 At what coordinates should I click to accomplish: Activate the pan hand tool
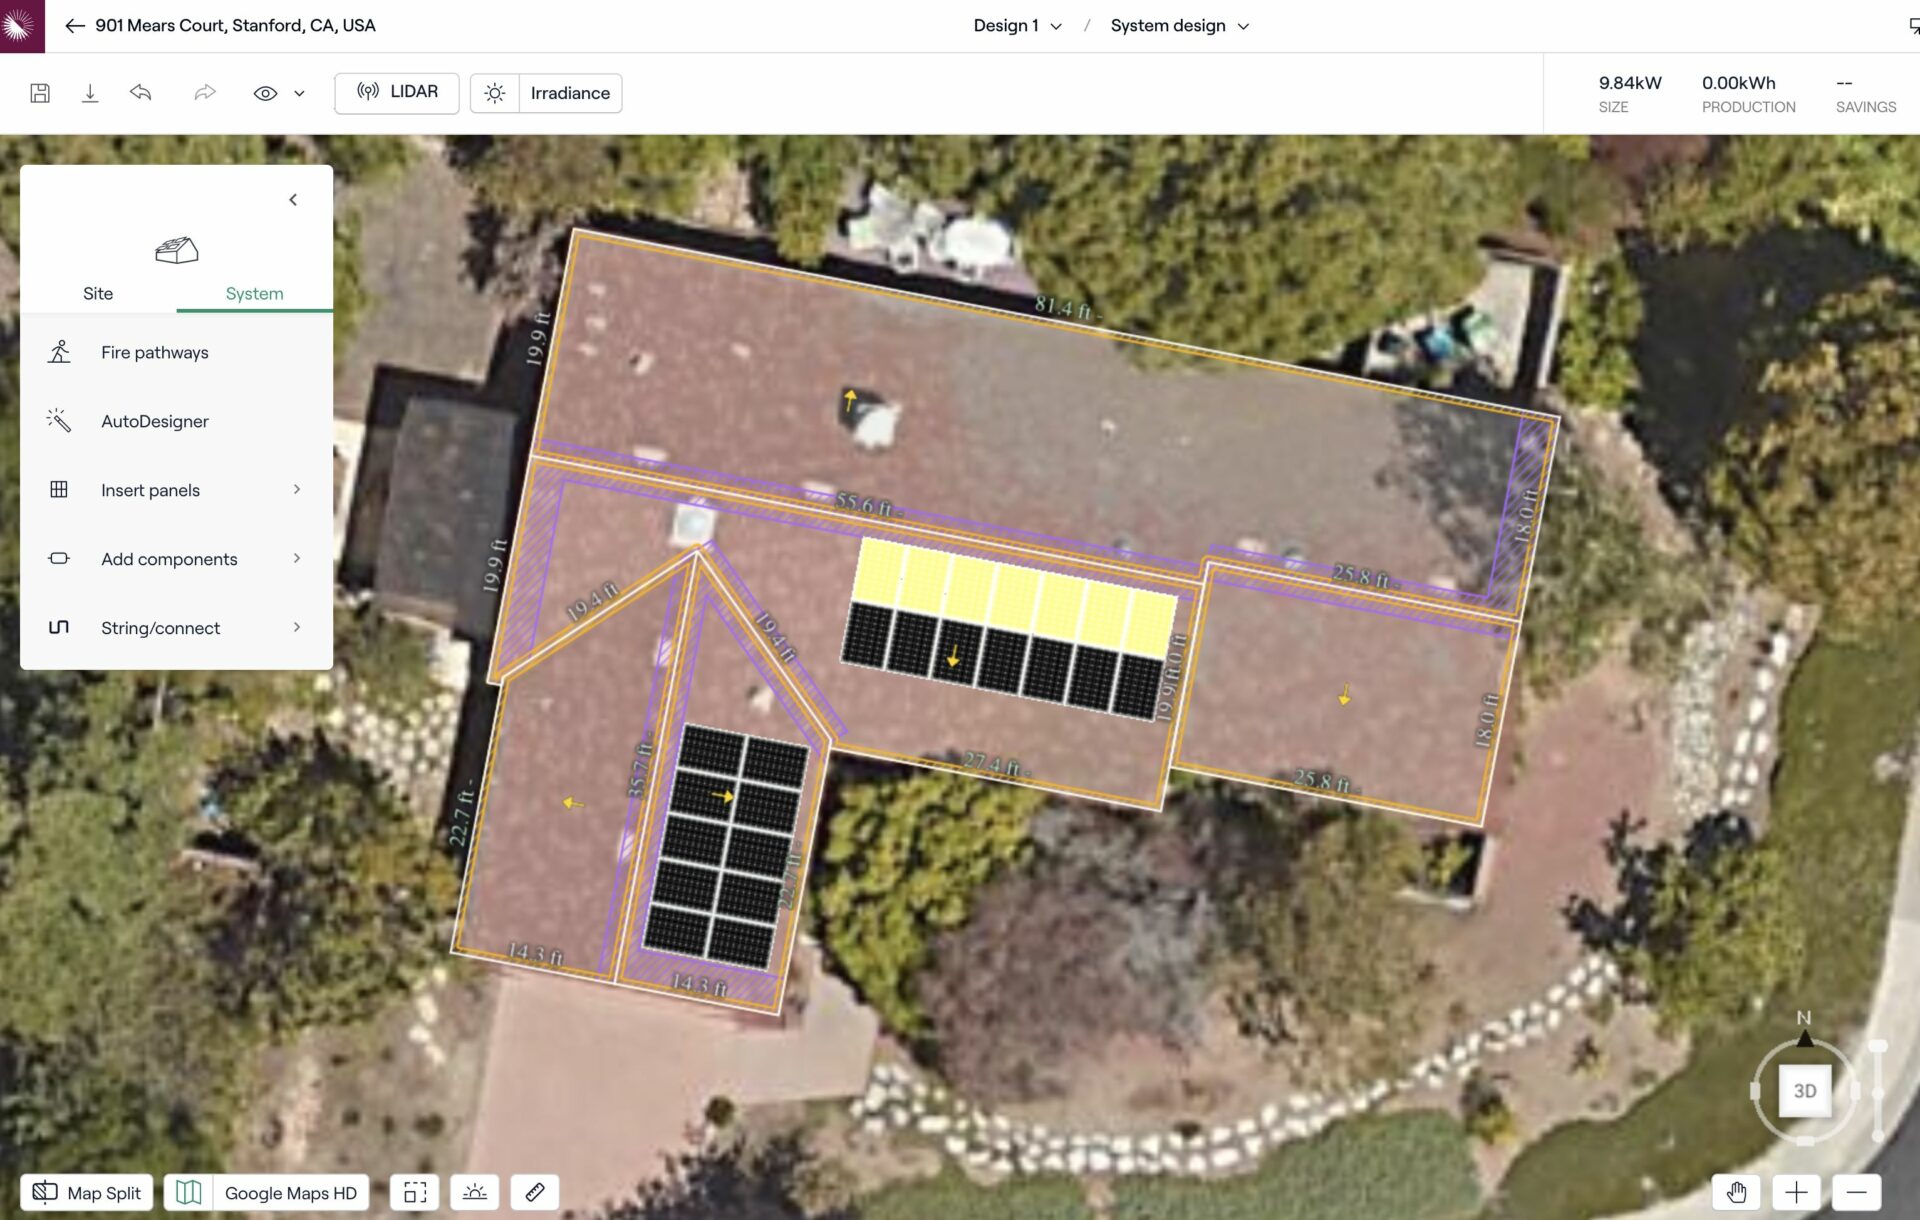1737,1192
